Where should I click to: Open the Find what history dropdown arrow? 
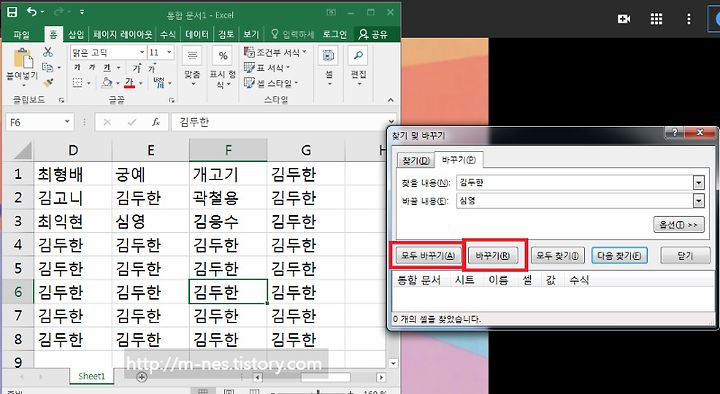698,183
